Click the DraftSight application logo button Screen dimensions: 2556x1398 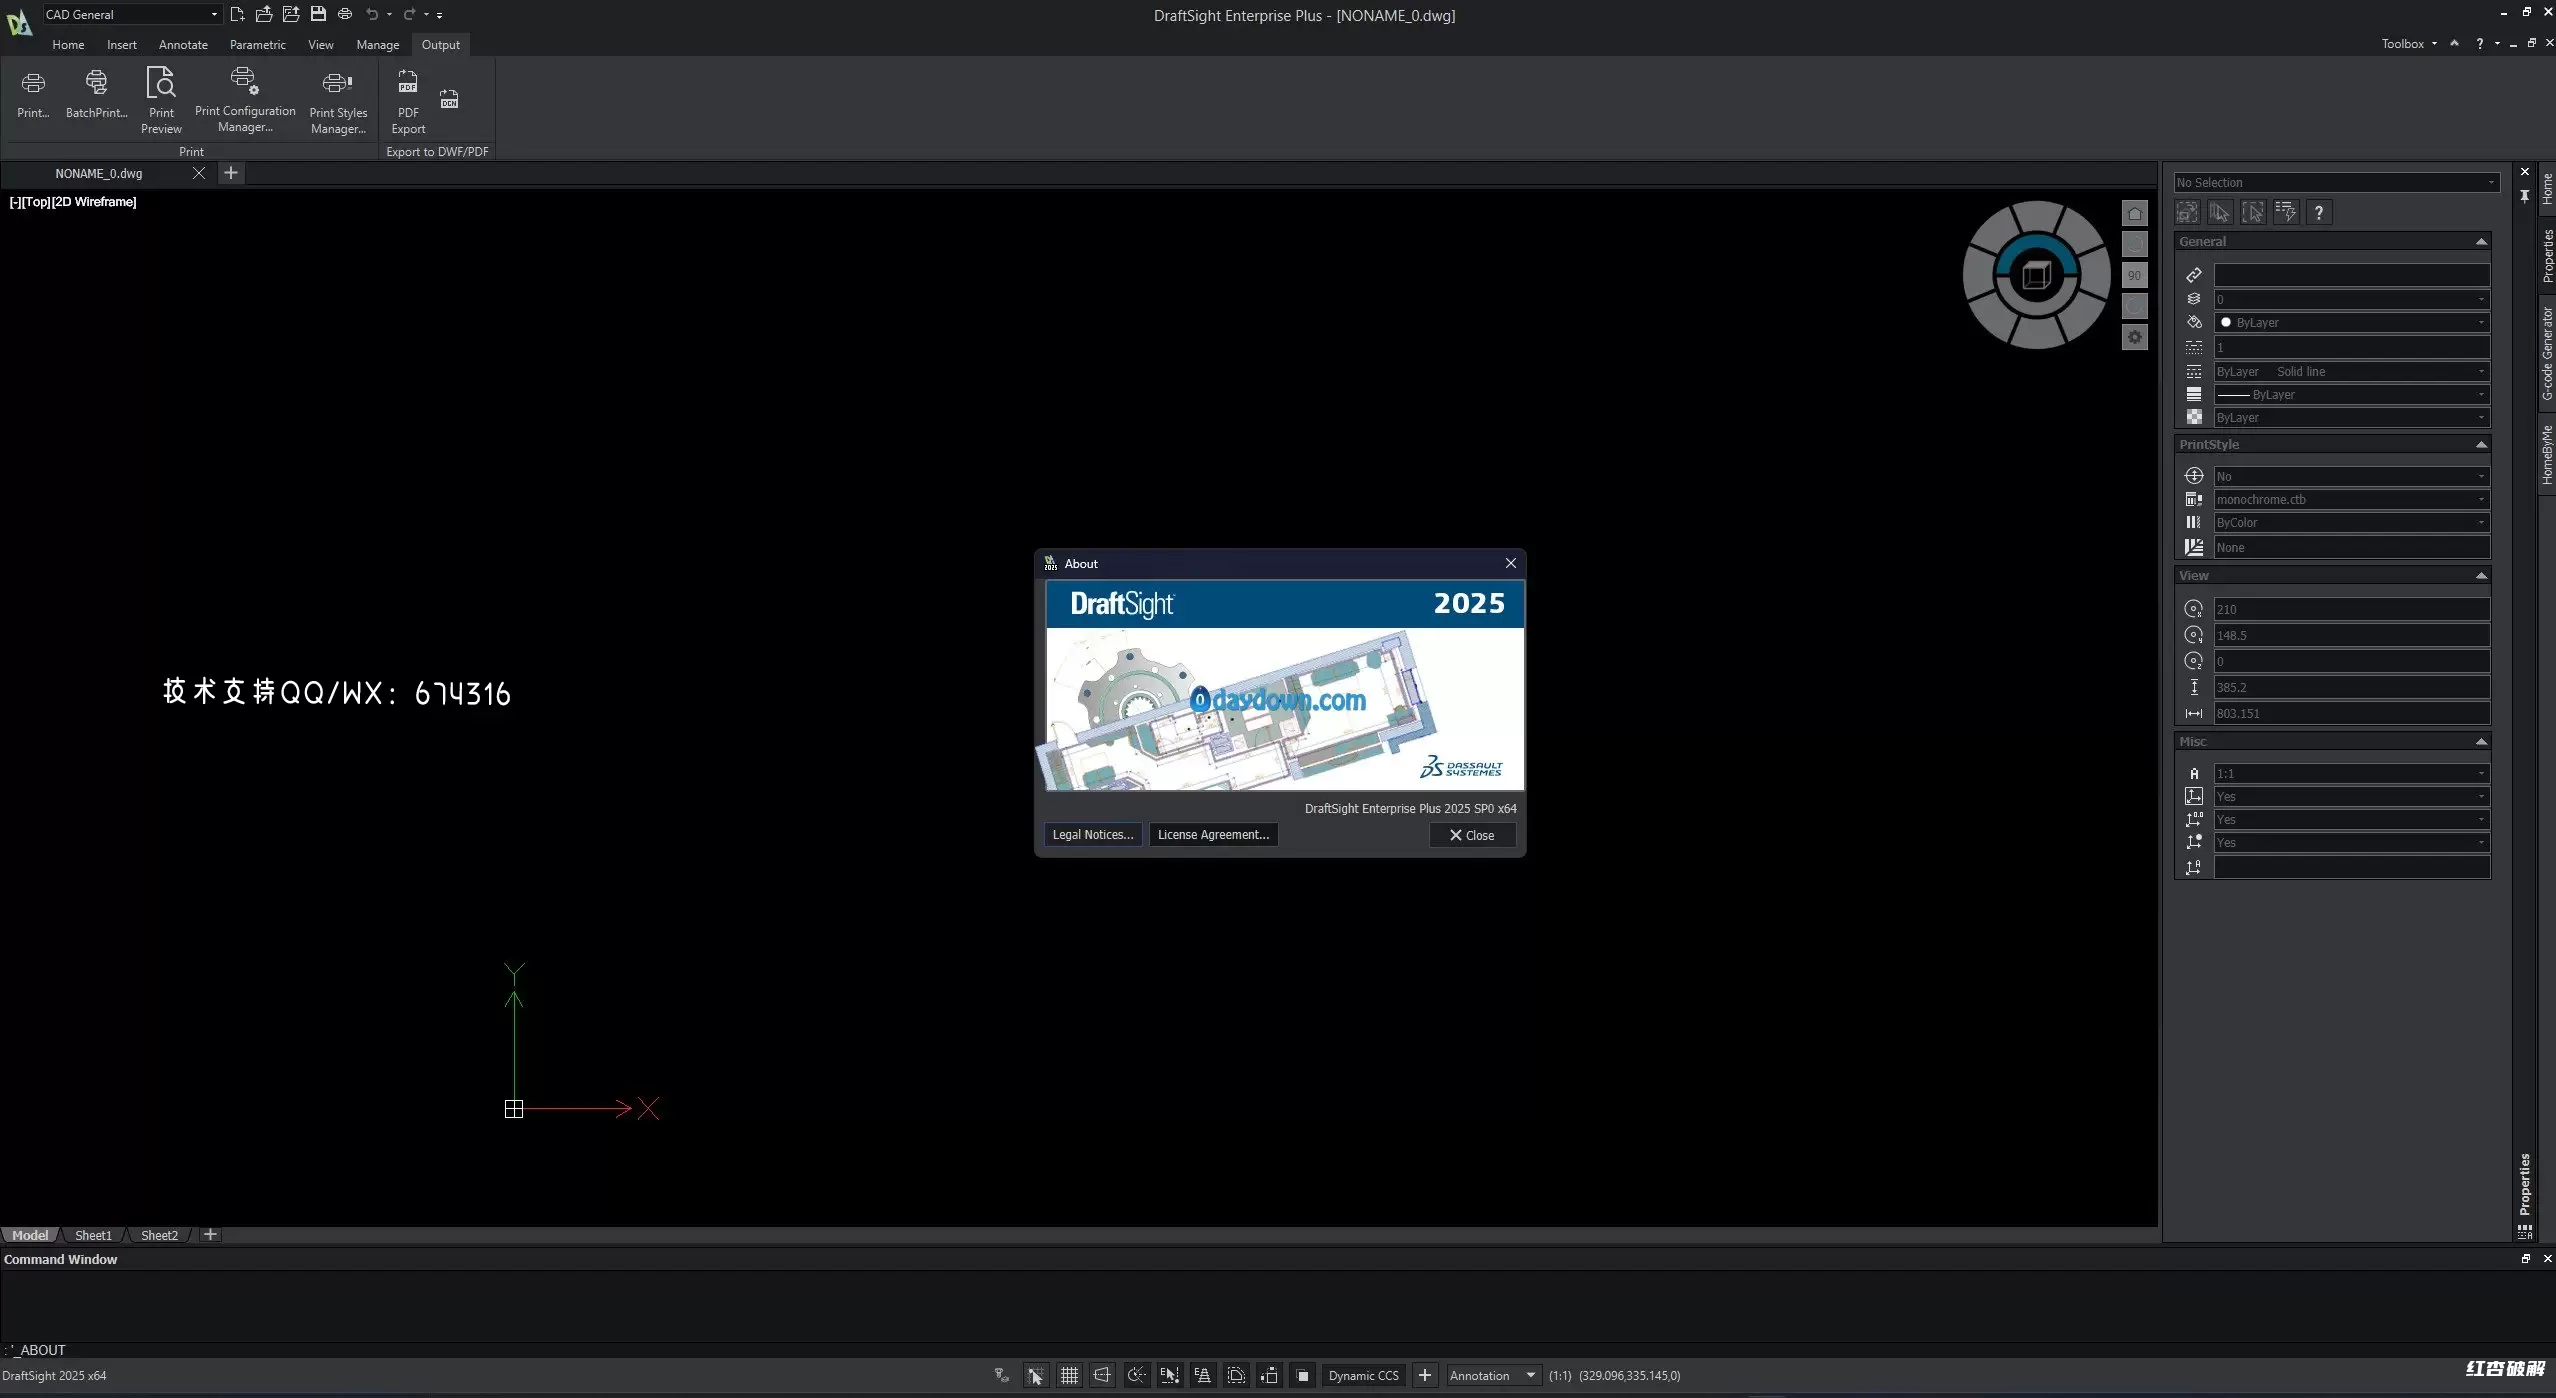(18, 22)
